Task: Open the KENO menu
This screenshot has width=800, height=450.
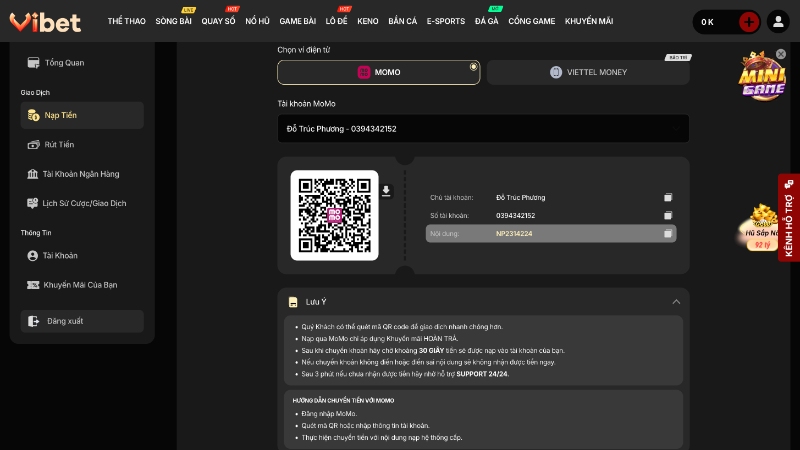Action: (368, 21)
